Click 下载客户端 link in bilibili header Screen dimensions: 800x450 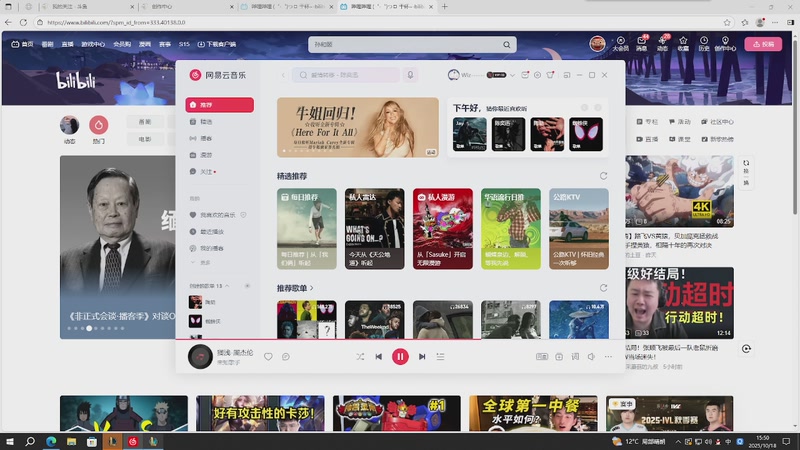(217, 44)
